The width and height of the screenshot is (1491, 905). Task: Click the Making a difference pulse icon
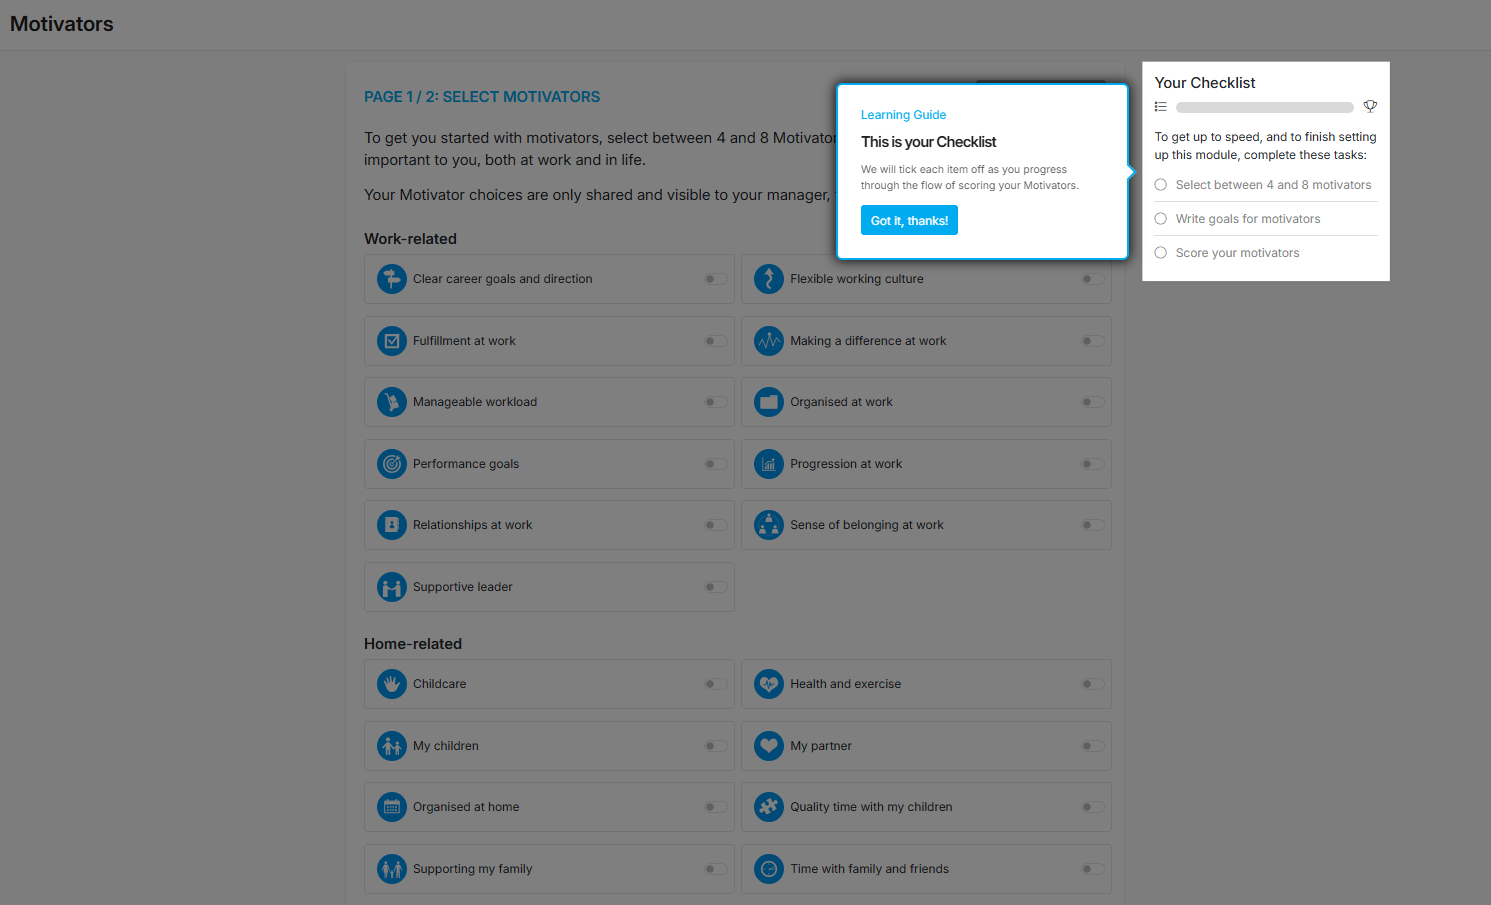[769, 341]
